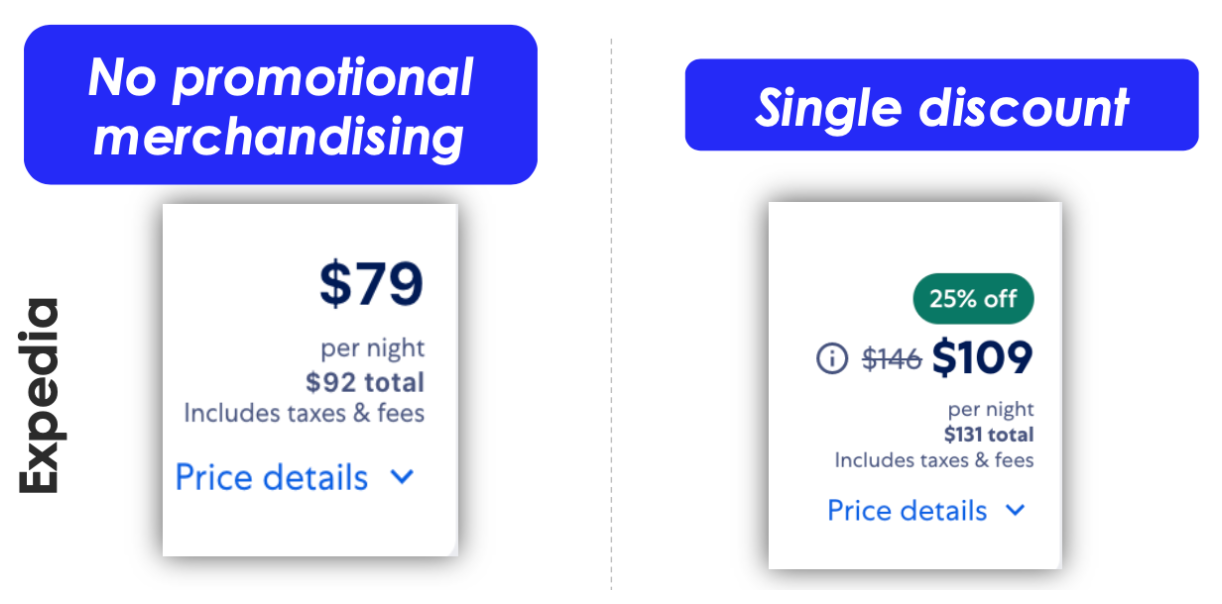Expand Price details chevron in the $79 card
The image size is (1222, 604).
coord(402,478)
